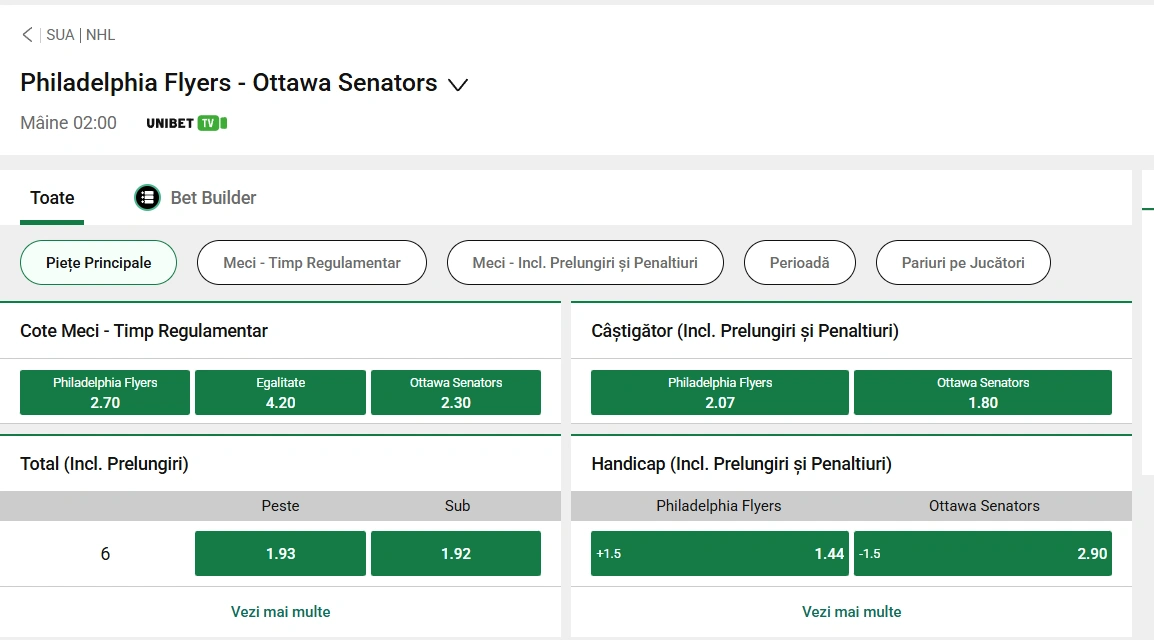Enable the Meci - Timp Regulamentar filter
This screenshot has width=1154, height=640.
311,262
